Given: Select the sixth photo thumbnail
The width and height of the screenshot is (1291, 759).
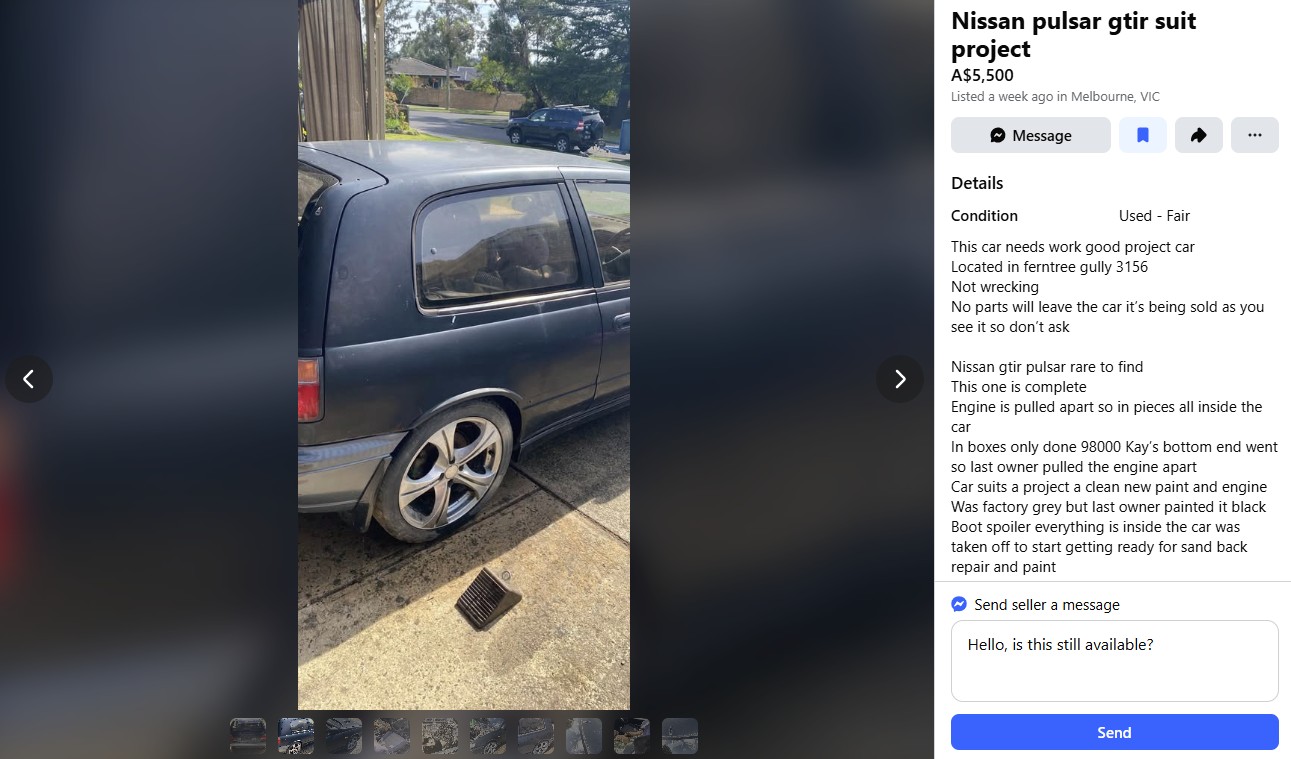Looking at the screenshot, I should (488, 736).
